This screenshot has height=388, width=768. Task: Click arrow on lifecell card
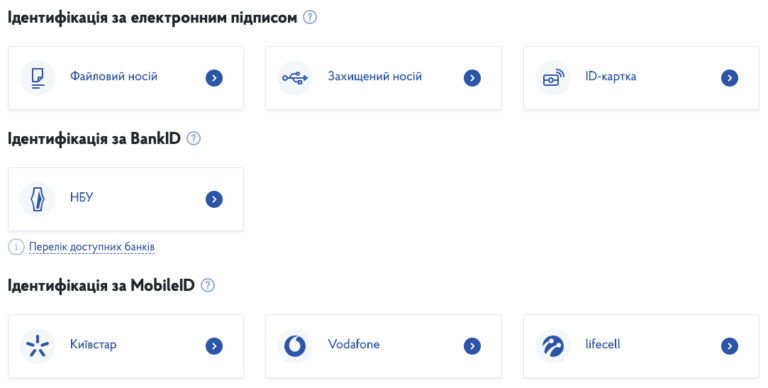[730, 346]
